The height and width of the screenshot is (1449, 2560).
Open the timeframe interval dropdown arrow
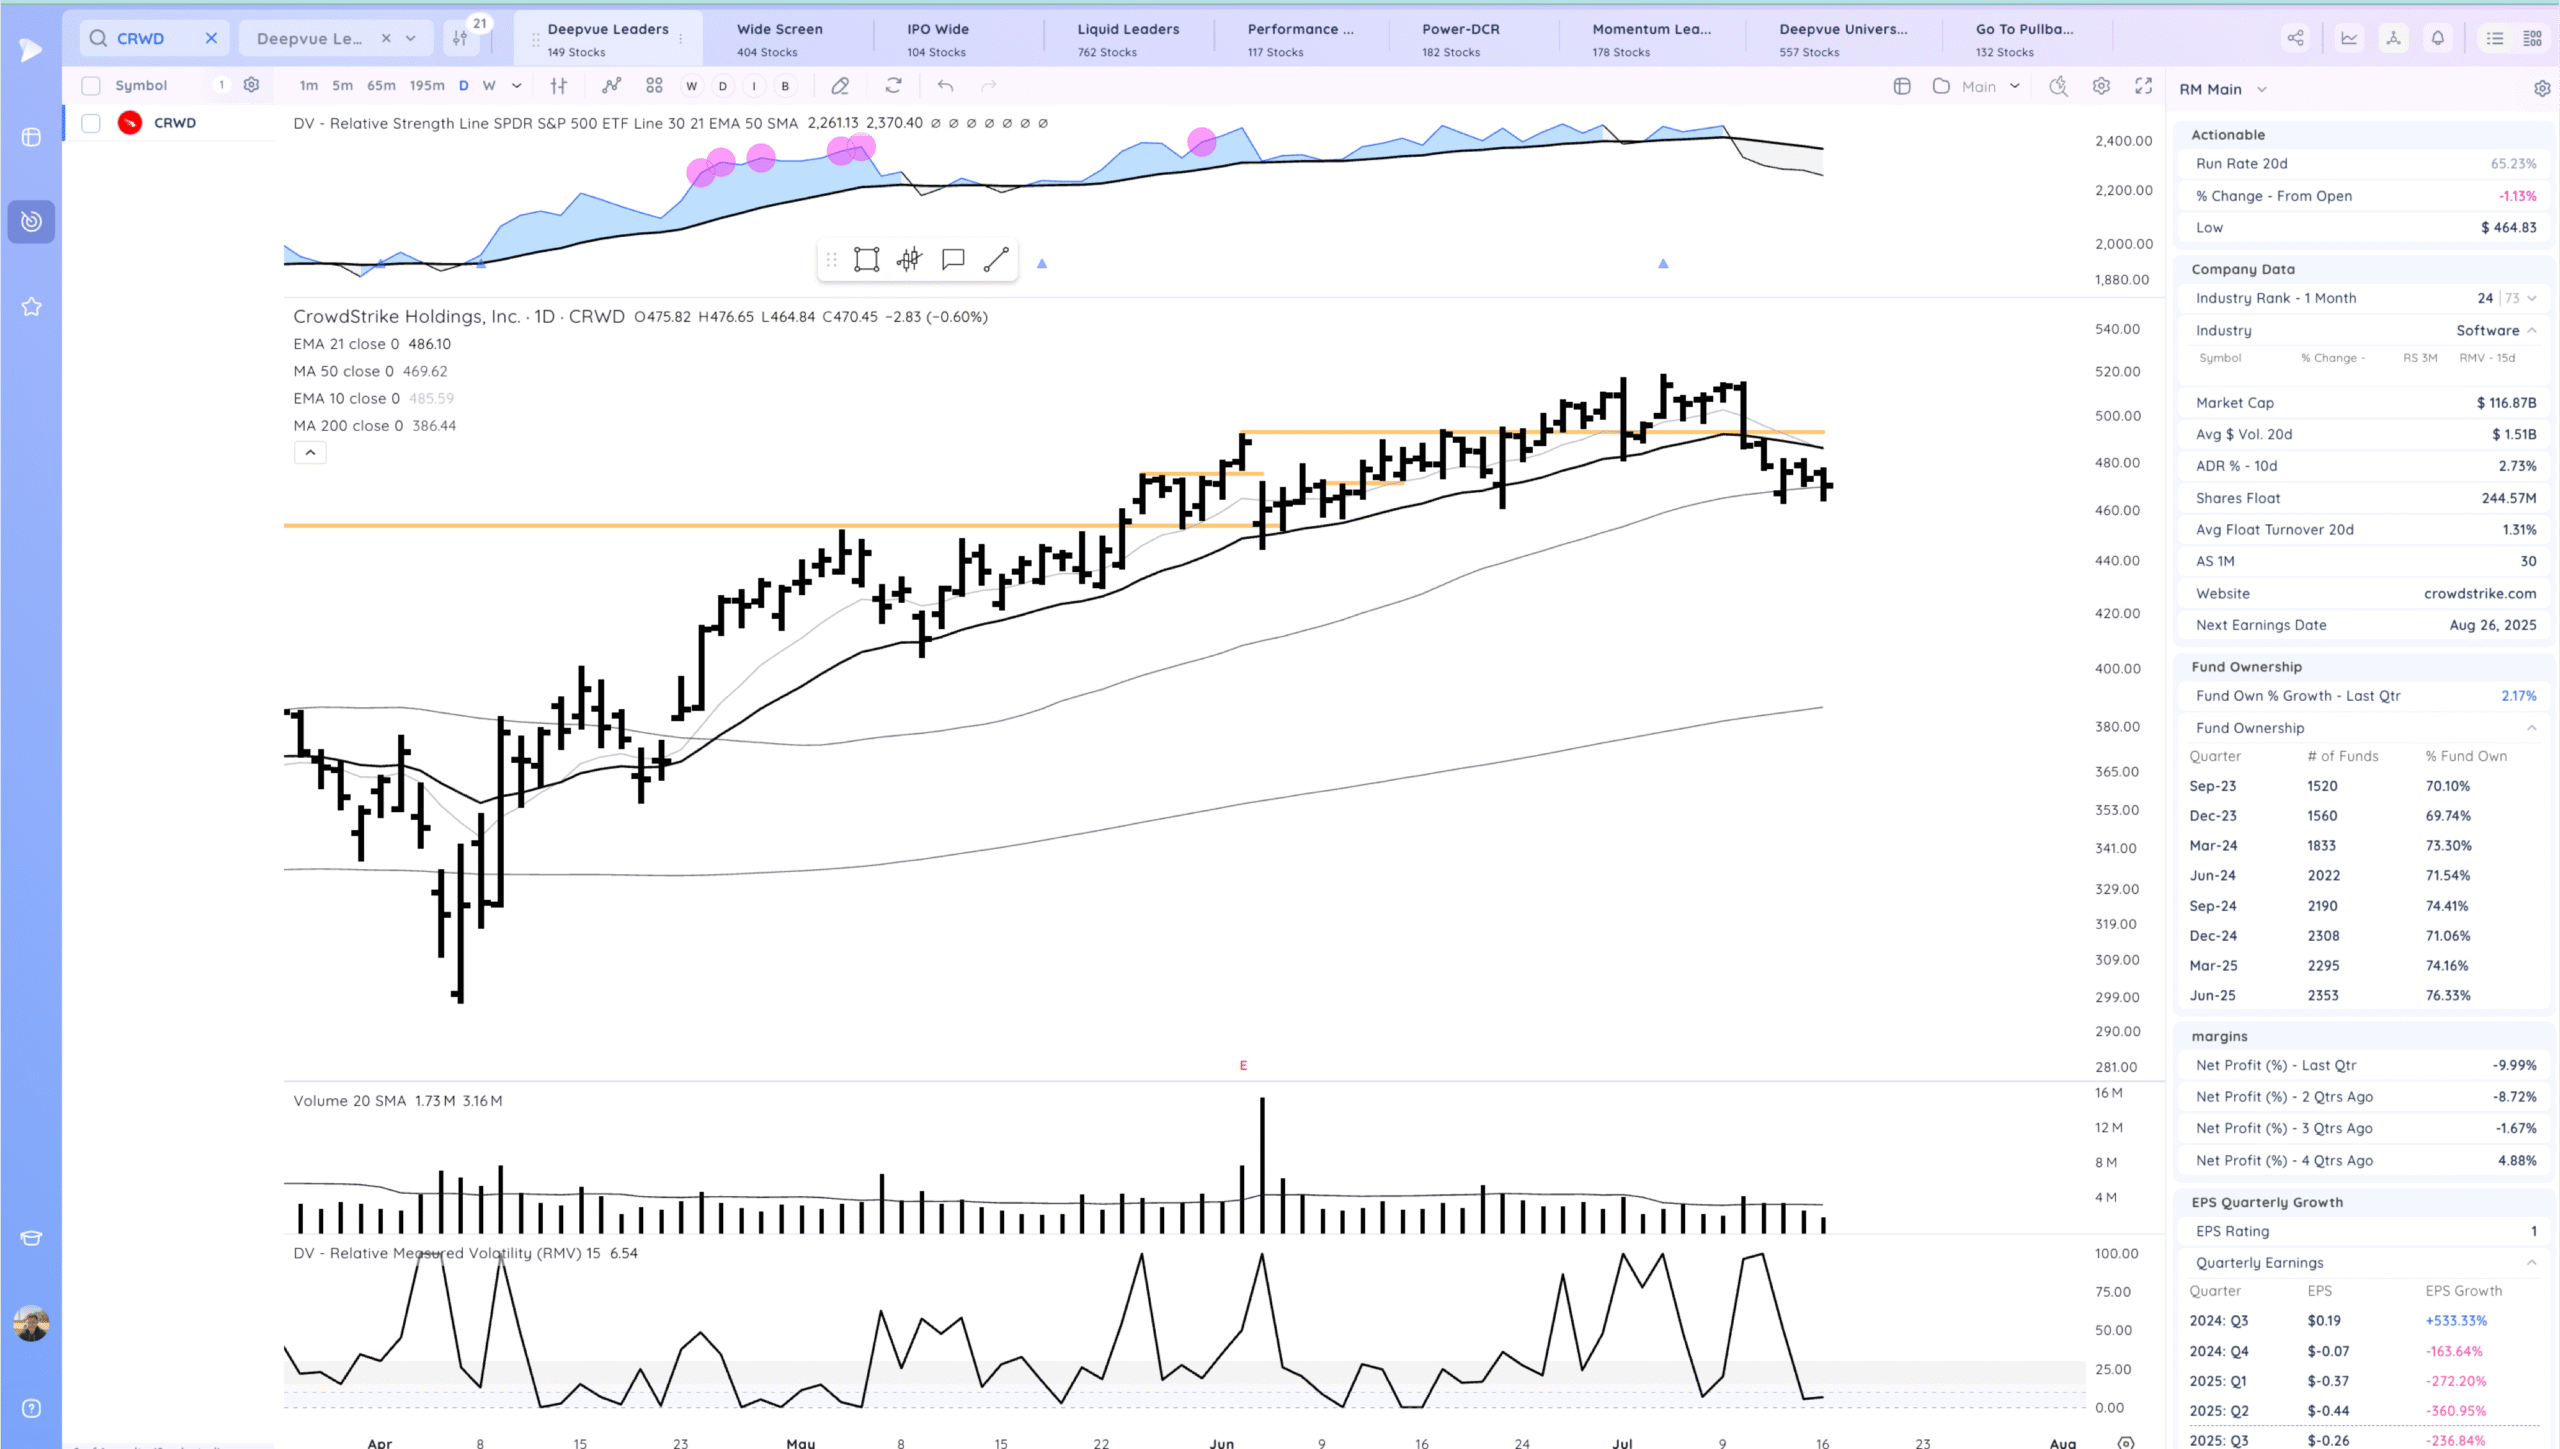517,86
